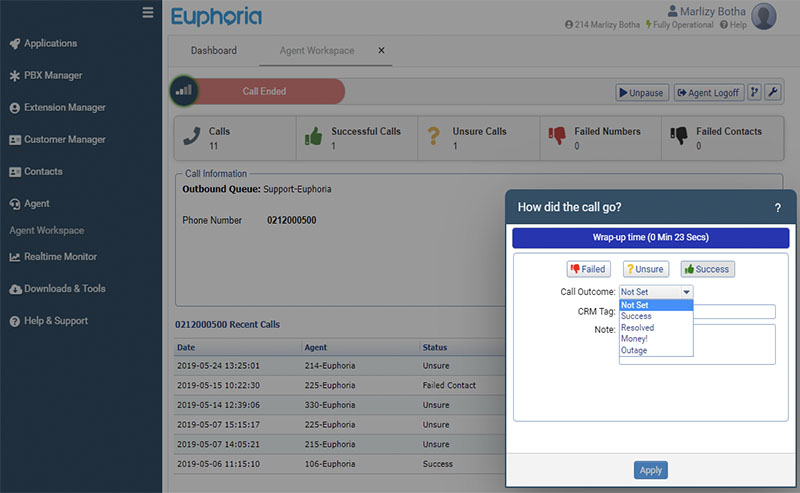This screenshot has height=493, width=800.
Task: Click the Failed Numbers thumbs-down icon
Action: click(557, 136)
